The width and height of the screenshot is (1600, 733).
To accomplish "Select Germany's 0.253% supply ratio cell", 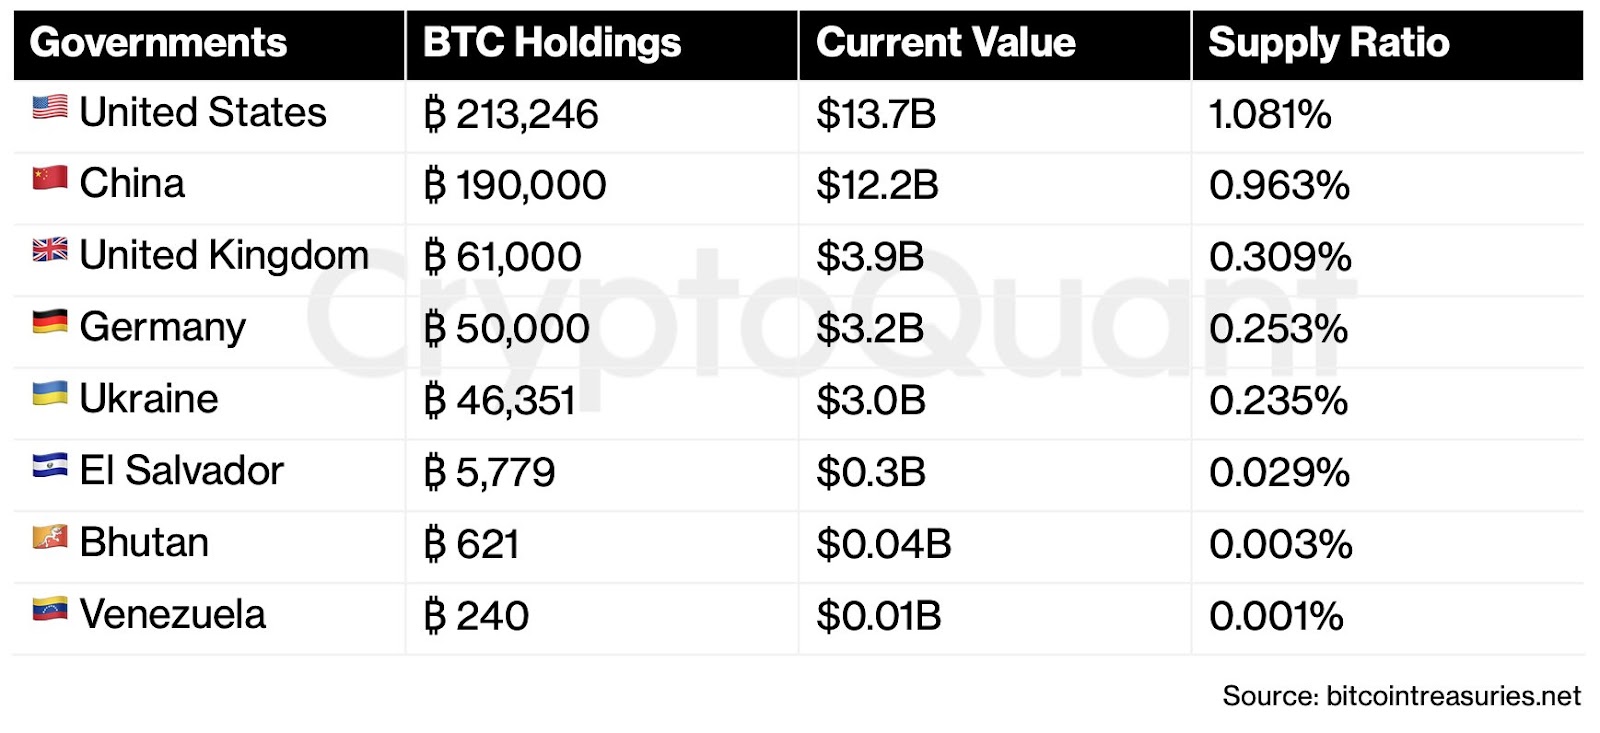I will 1279,329.
